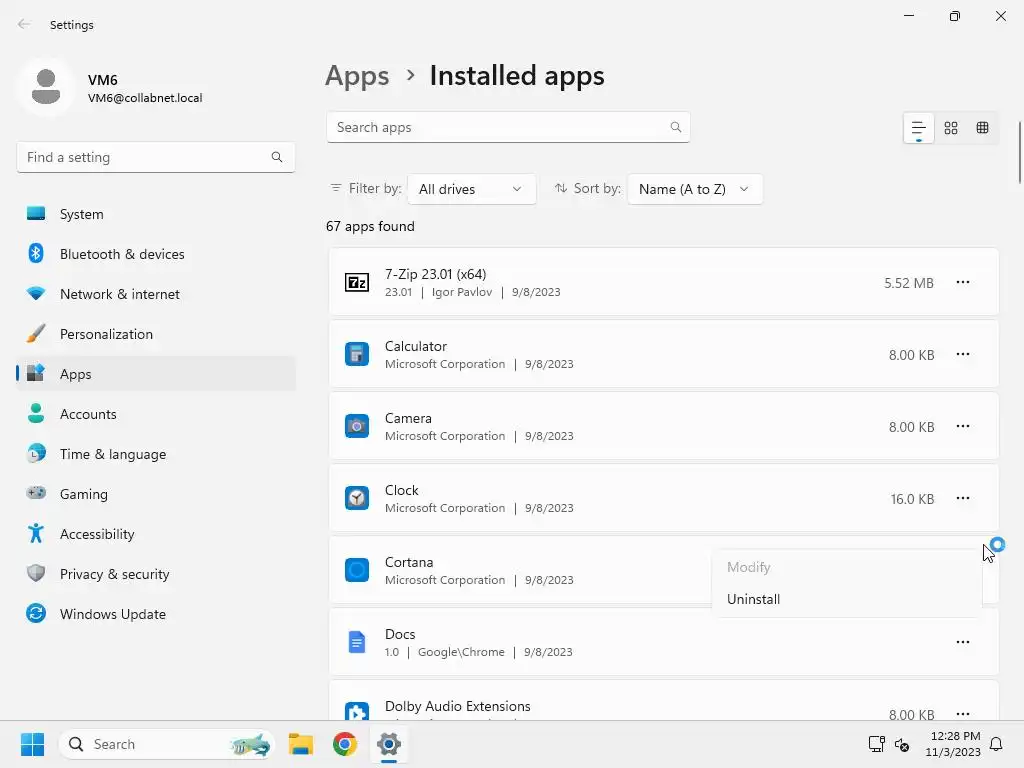Image resolution: width=1024 pixels, height=768 pixels.
Task: Open Google Chrome from the taskbar
Action: [x=345, y=744]
